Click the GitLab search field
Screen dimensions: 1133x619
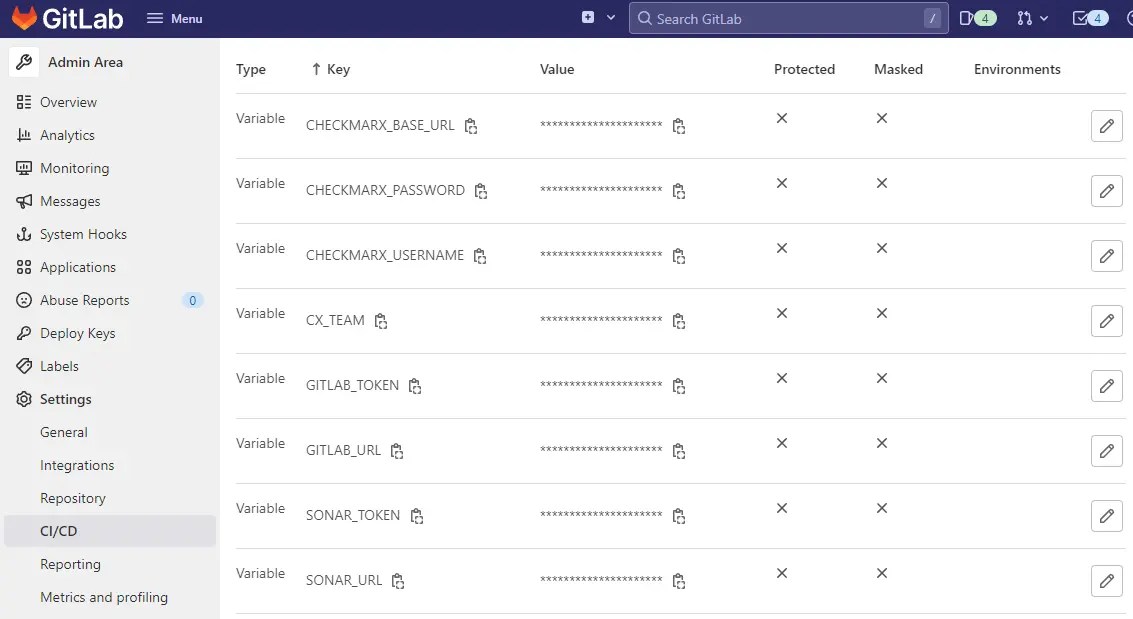pyautogui.click(x=788, y=17)
